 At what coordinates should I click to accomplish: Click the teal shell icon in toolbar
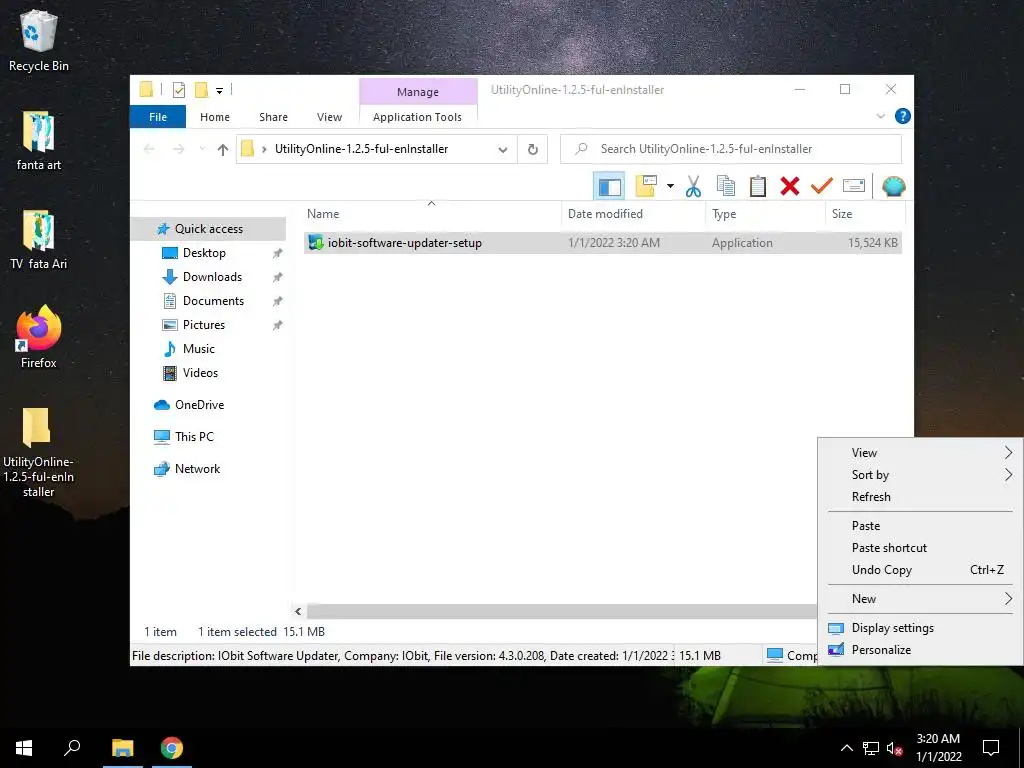[x=893, y=186]
